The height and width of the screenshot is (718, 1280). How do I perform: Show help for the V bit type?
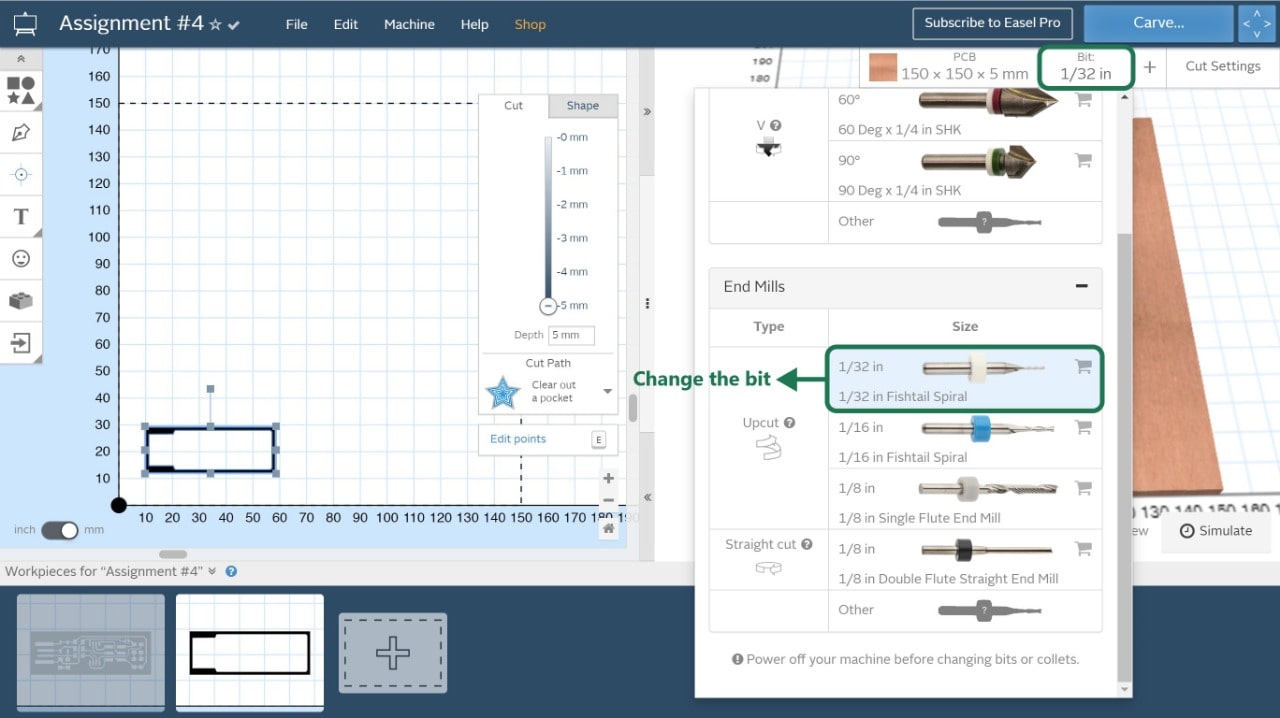click(x=776, y=126)
